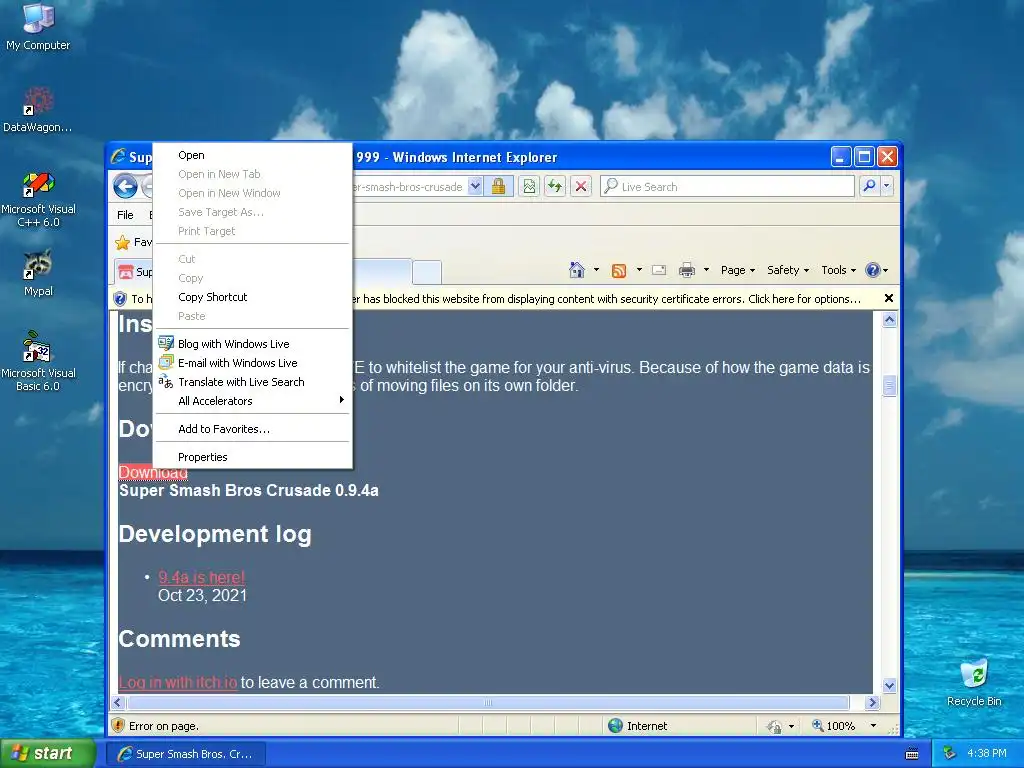
Task: Click the taskbar clock showing 4:38 PM
Action: (986, 754)
